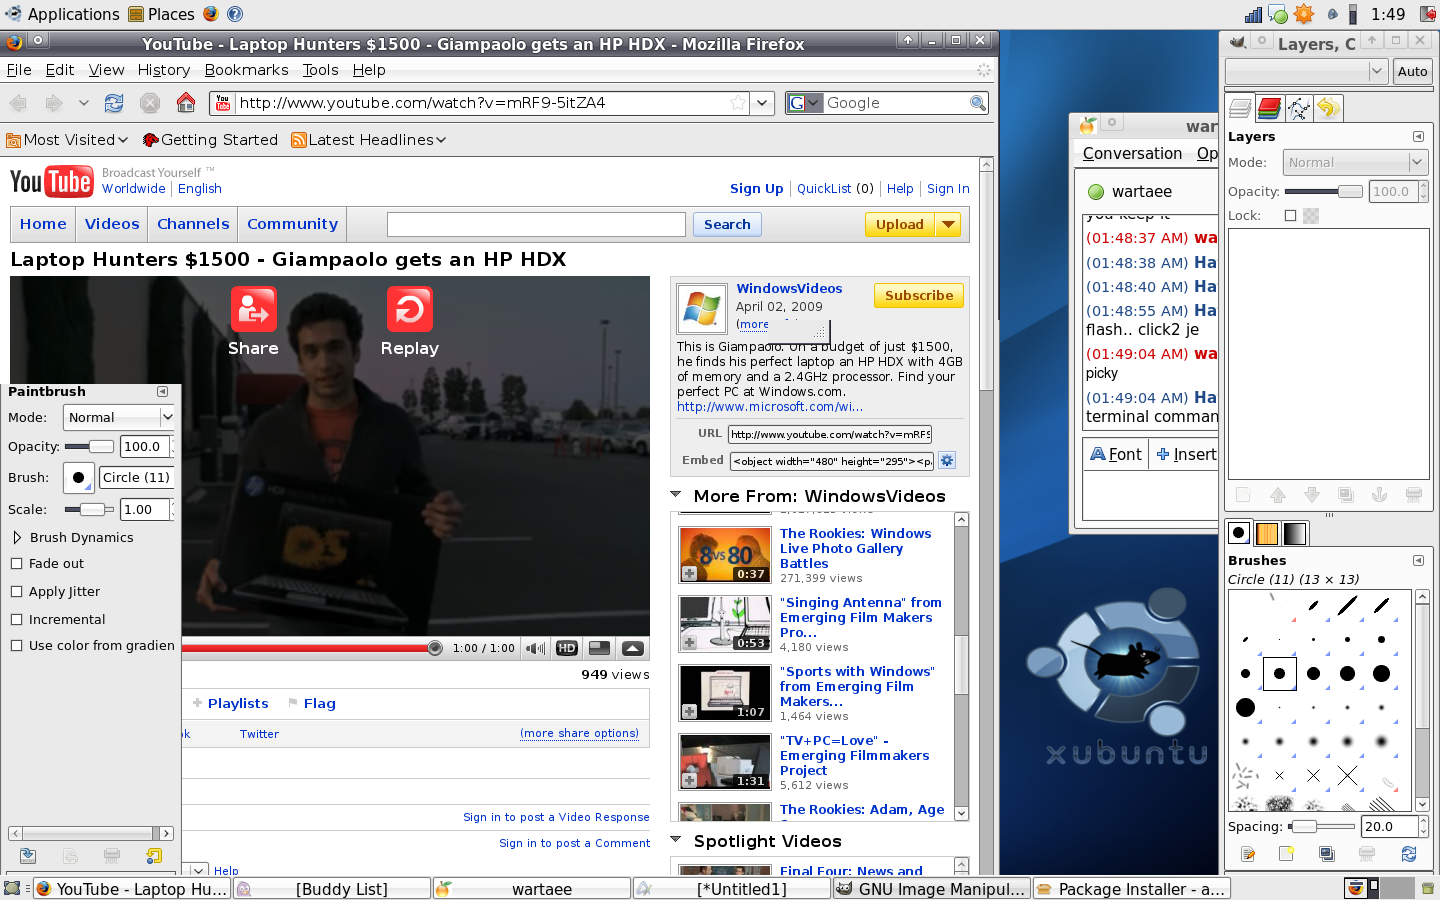Click the Share icon on the video

(x=253, y=309)
